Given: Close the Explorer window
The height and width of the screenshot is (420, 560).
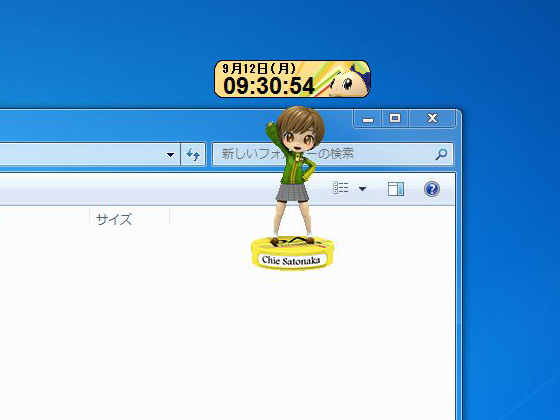Looking at the screenshot, I should pos(432,118).
